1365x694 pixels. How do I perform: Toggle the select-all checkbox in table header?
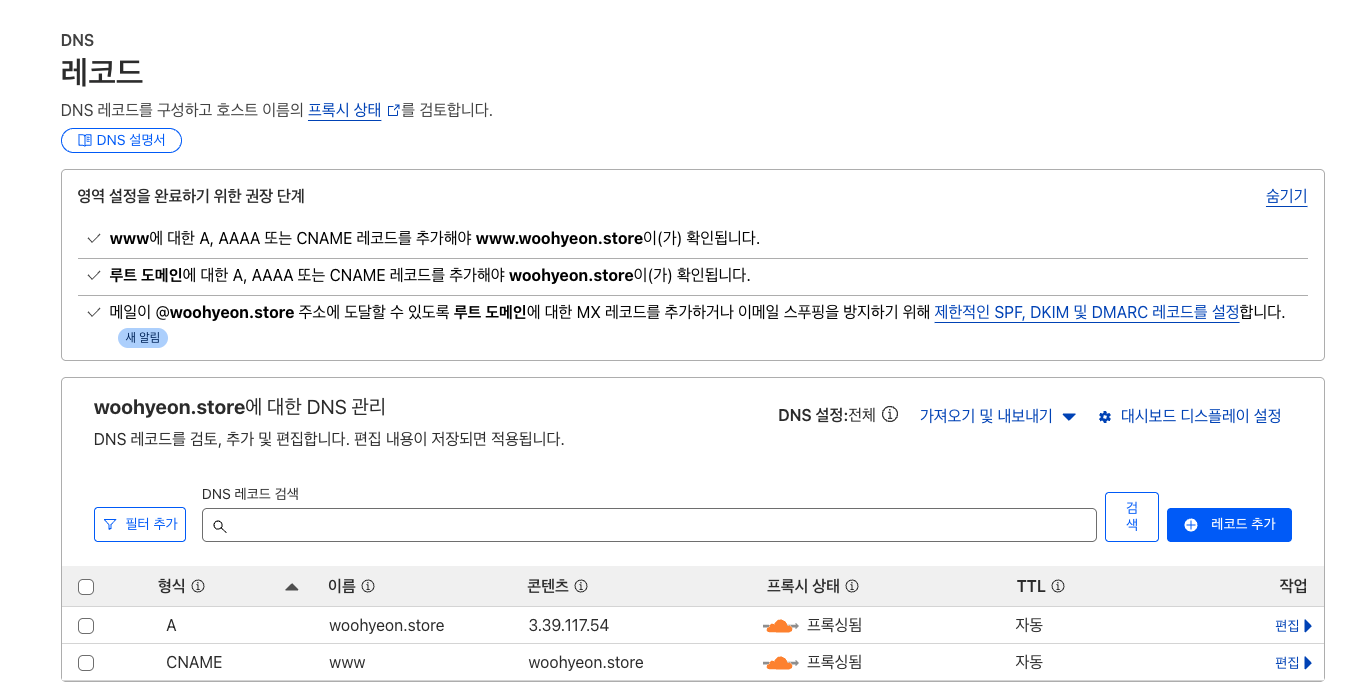tap(86, 587)
